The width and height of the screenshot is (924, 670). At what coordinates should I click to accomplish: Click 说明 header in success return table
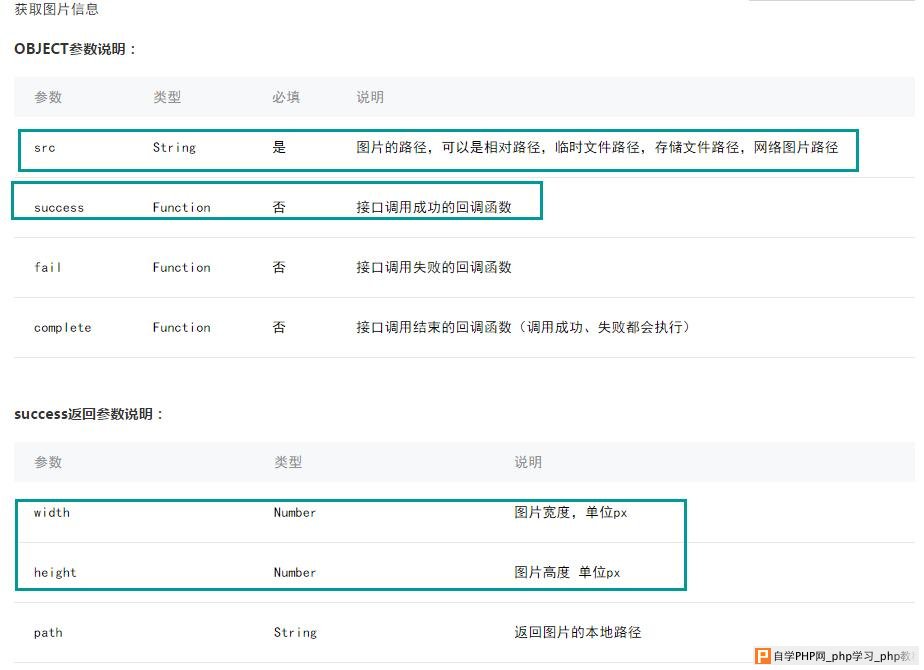click(528, 462)
